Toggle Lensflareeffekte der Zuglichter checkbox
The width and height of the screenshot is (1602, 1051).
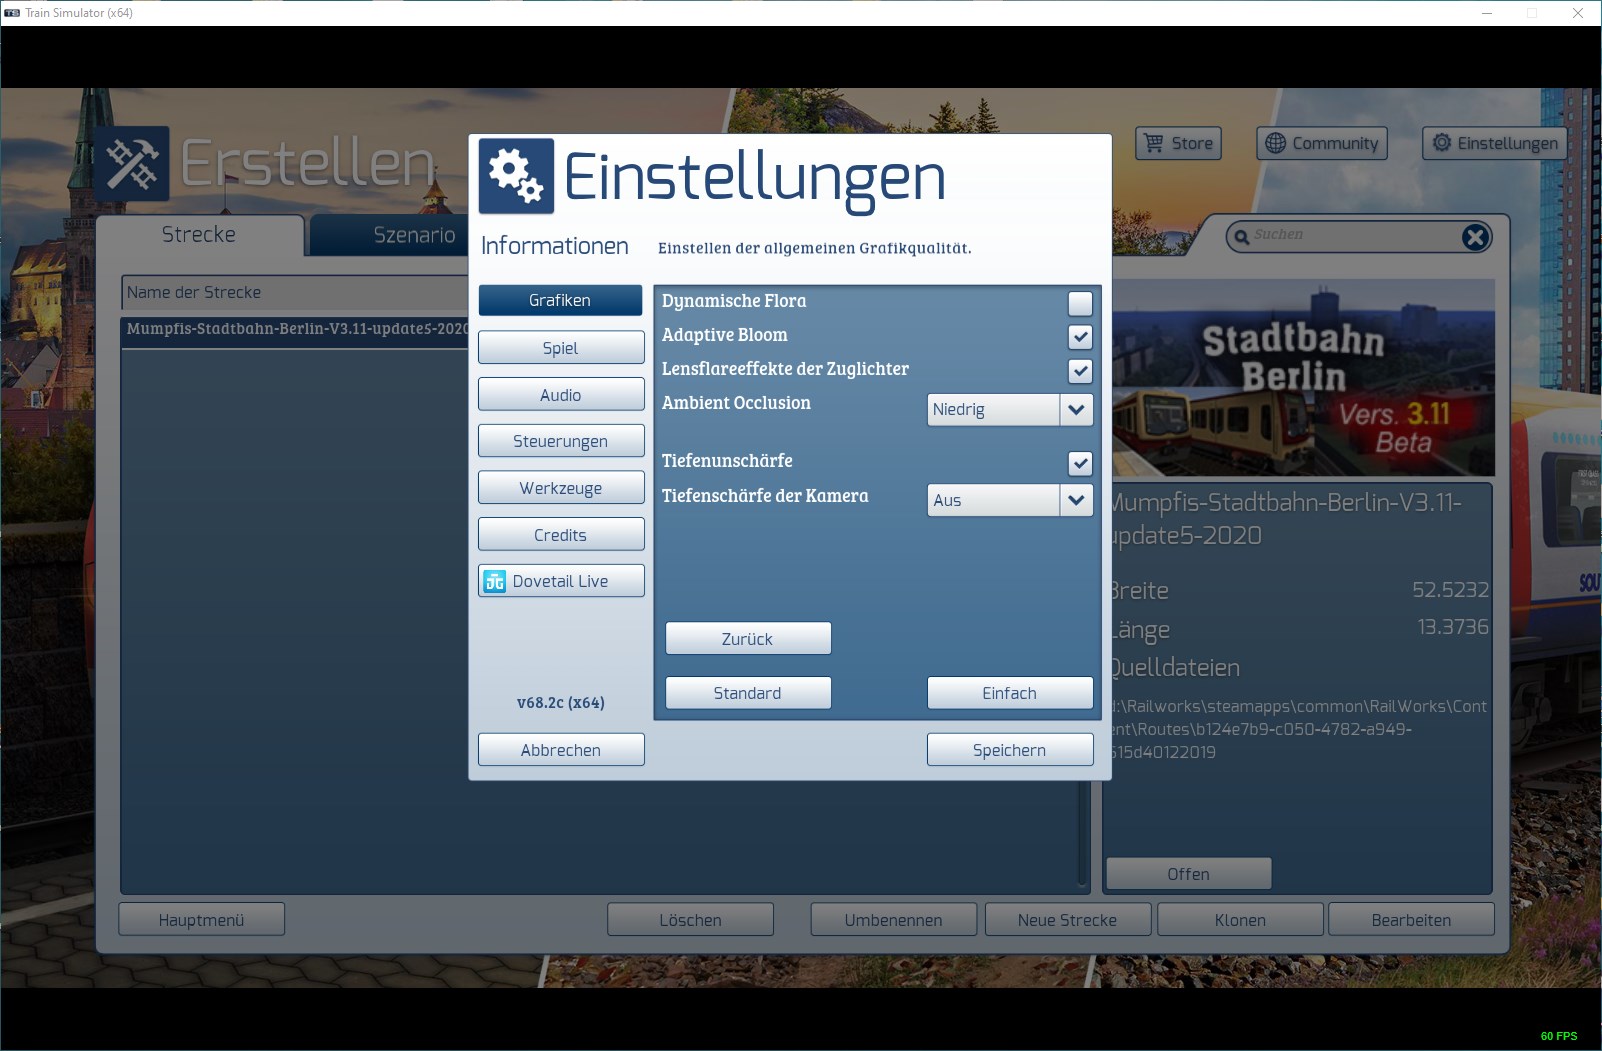[1080, 371]
